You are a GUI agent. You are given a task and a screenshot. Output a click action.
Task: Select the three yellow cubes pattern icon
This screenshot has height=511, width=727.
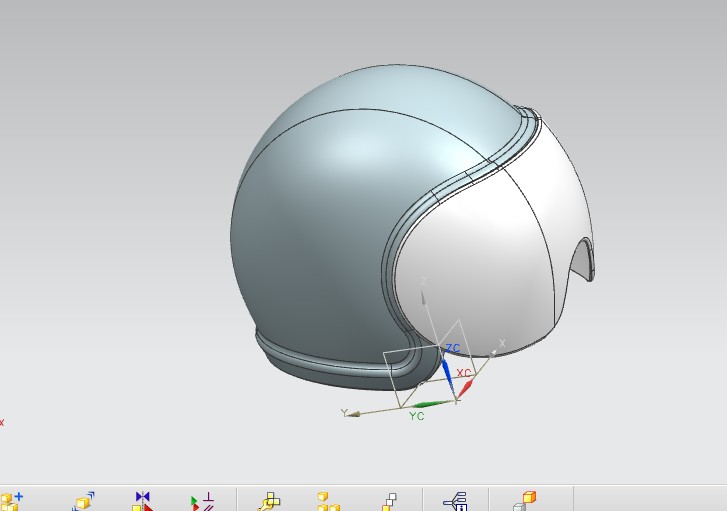(x=328, y=502)
